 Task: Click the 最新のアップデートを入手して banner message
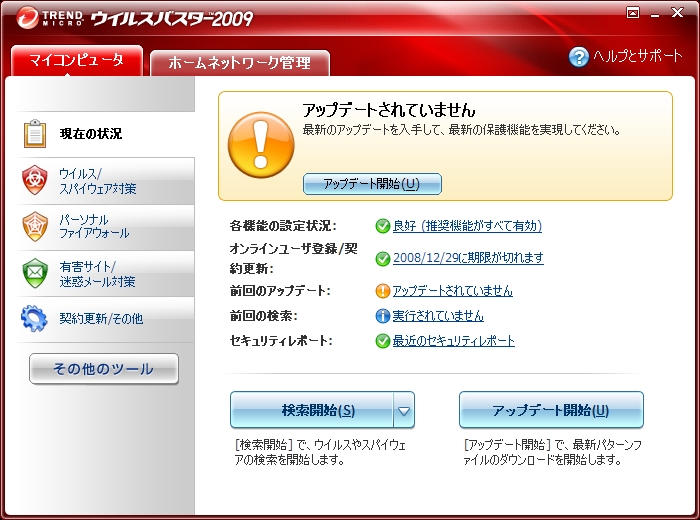[x=461, y=130]
